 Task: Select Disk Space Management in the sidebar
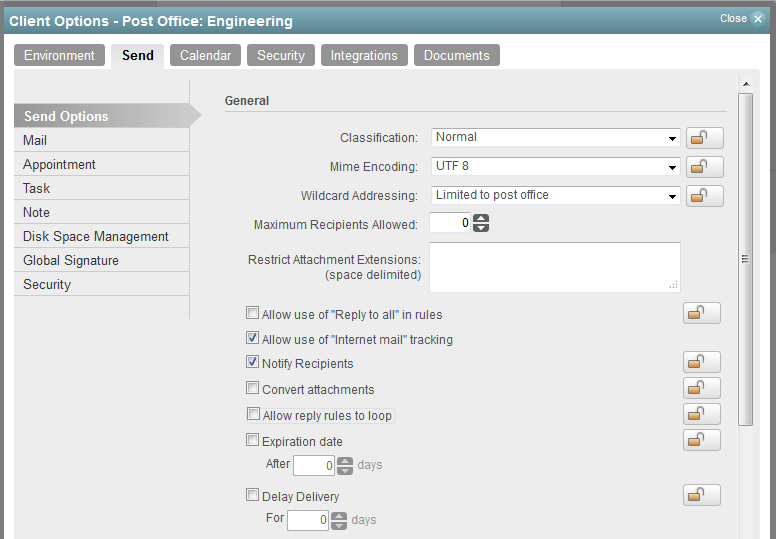click(96, 236)
